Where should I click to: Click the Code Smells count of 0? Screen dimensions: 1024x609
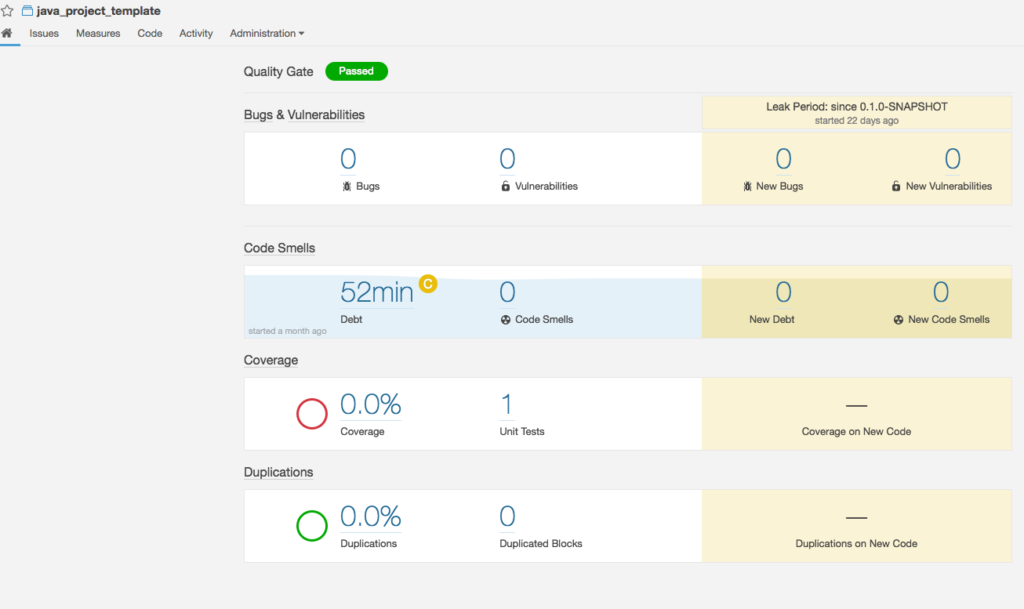click(x=507, y=292)
